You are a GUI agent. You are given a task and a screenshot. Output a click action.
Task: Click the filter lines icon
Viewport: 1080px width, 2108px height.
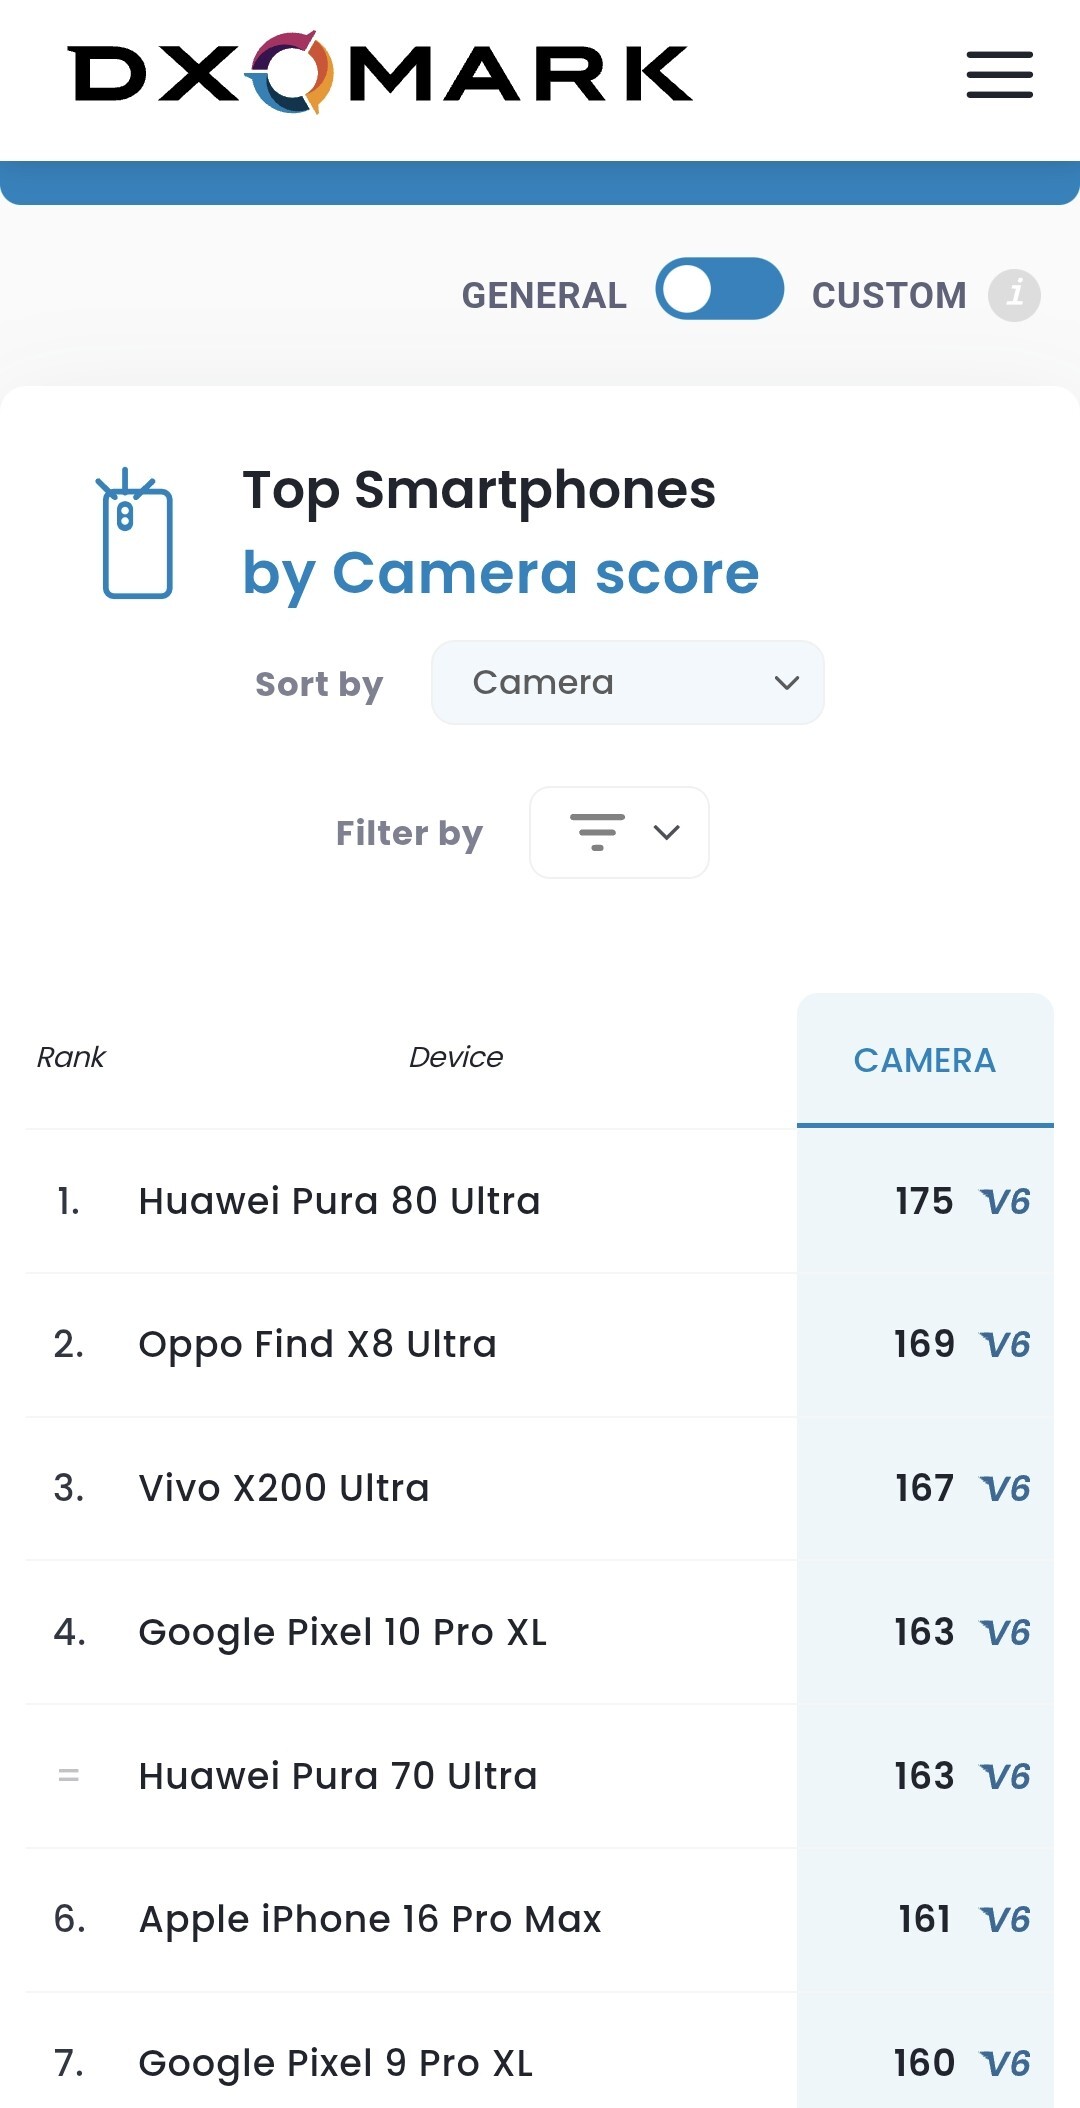(597, 832)
